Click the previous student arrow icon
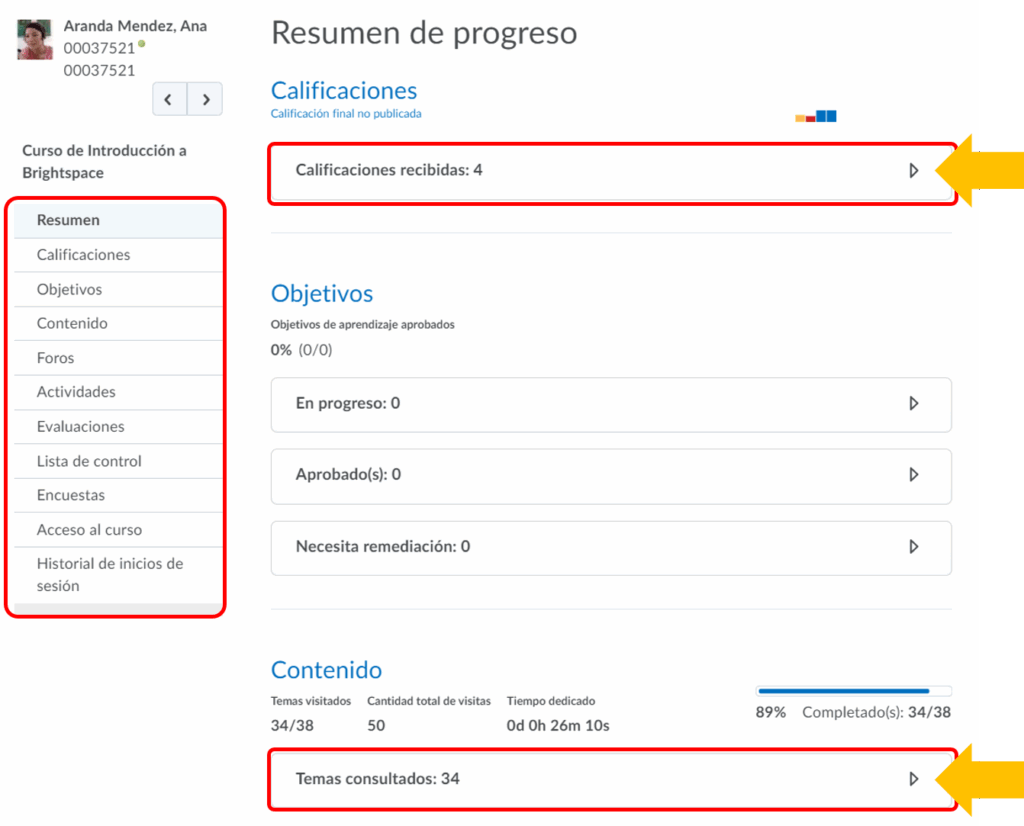Screen dimensions: 1024x826 [169, 100]
